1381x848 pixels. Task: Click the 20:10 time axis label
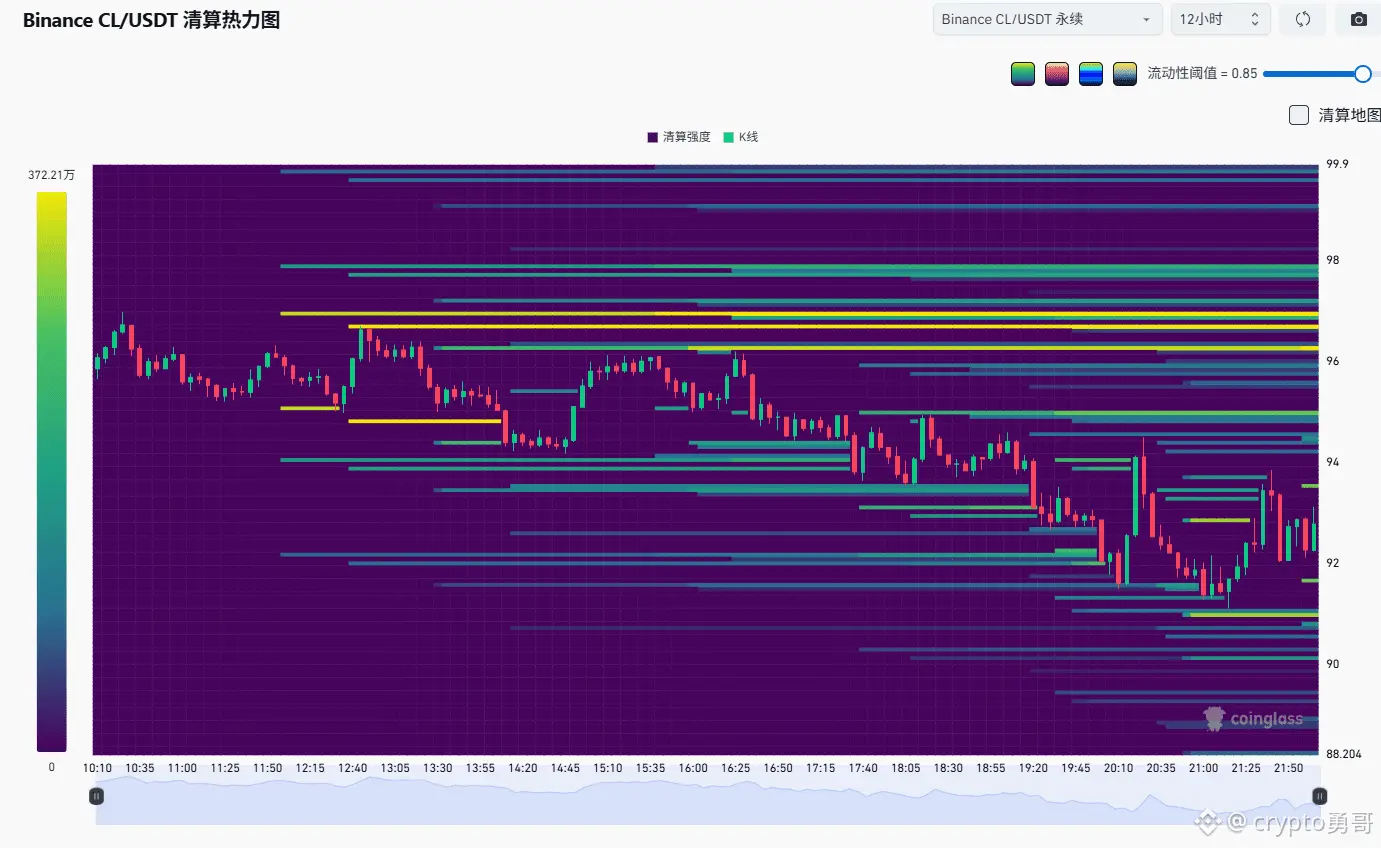click(1119, 768)
